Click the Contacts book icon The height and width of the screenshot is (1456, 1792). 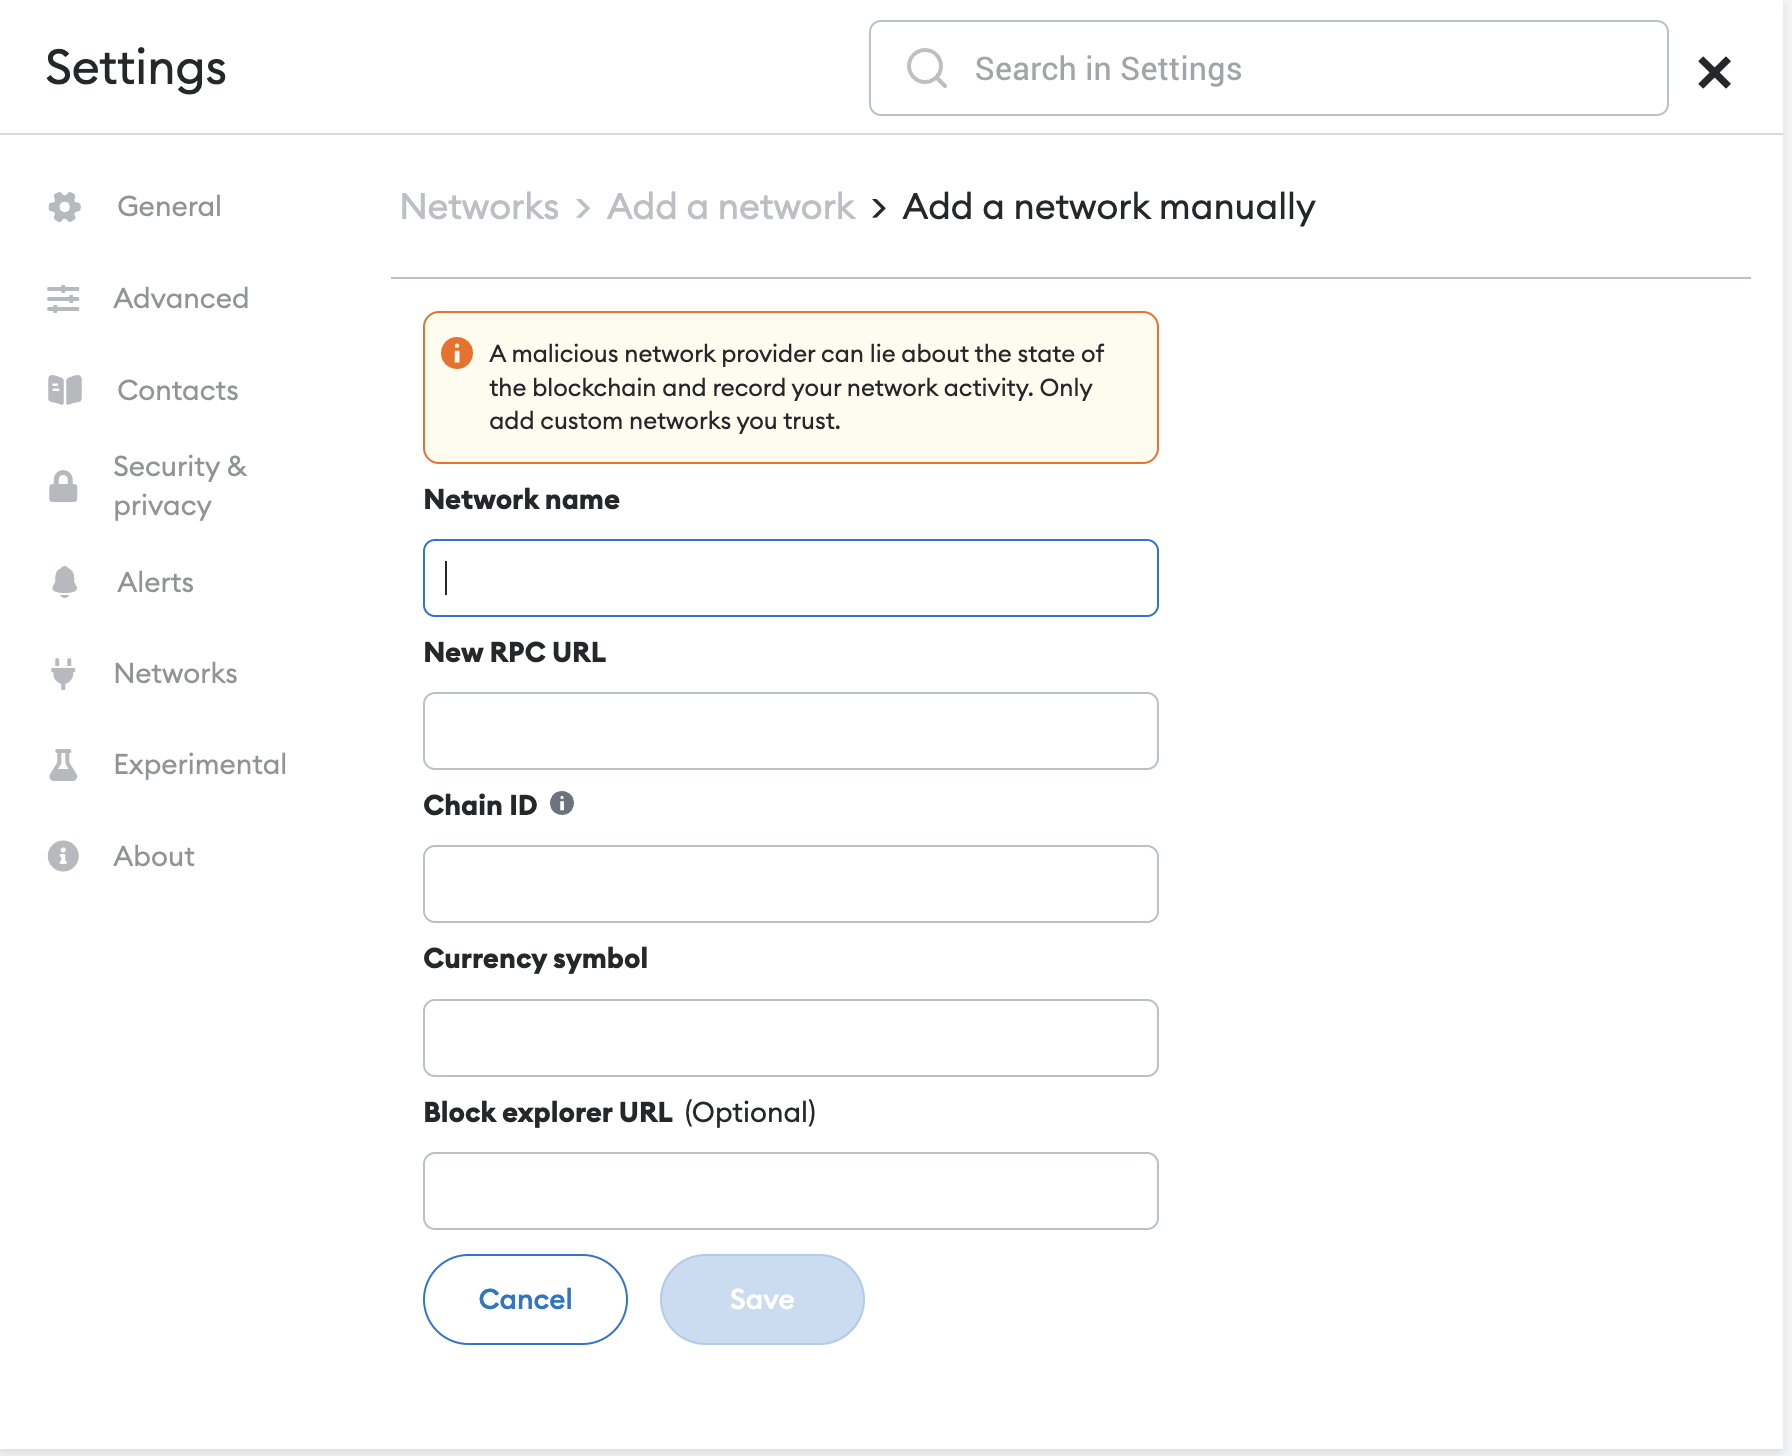(x=65, y=390)
